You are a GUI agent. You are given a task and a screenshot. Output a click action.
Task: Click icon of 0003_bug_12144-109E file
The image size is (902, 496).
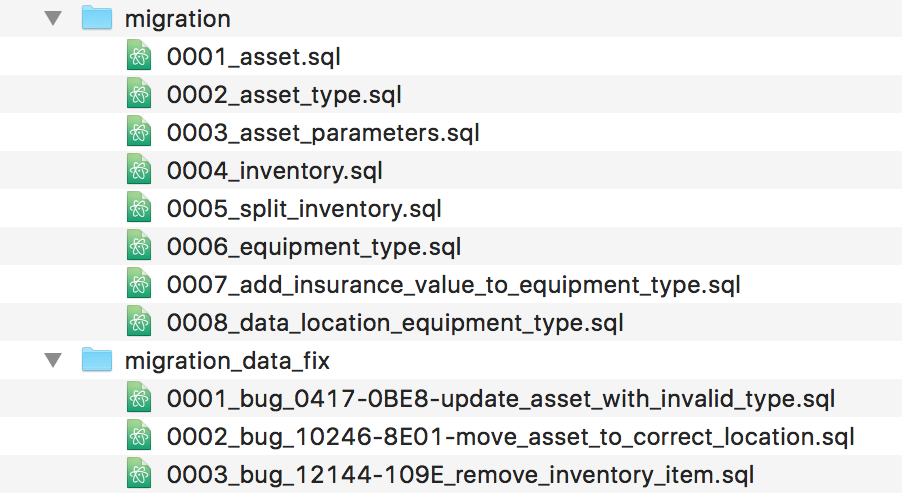(x=139, y=475)
